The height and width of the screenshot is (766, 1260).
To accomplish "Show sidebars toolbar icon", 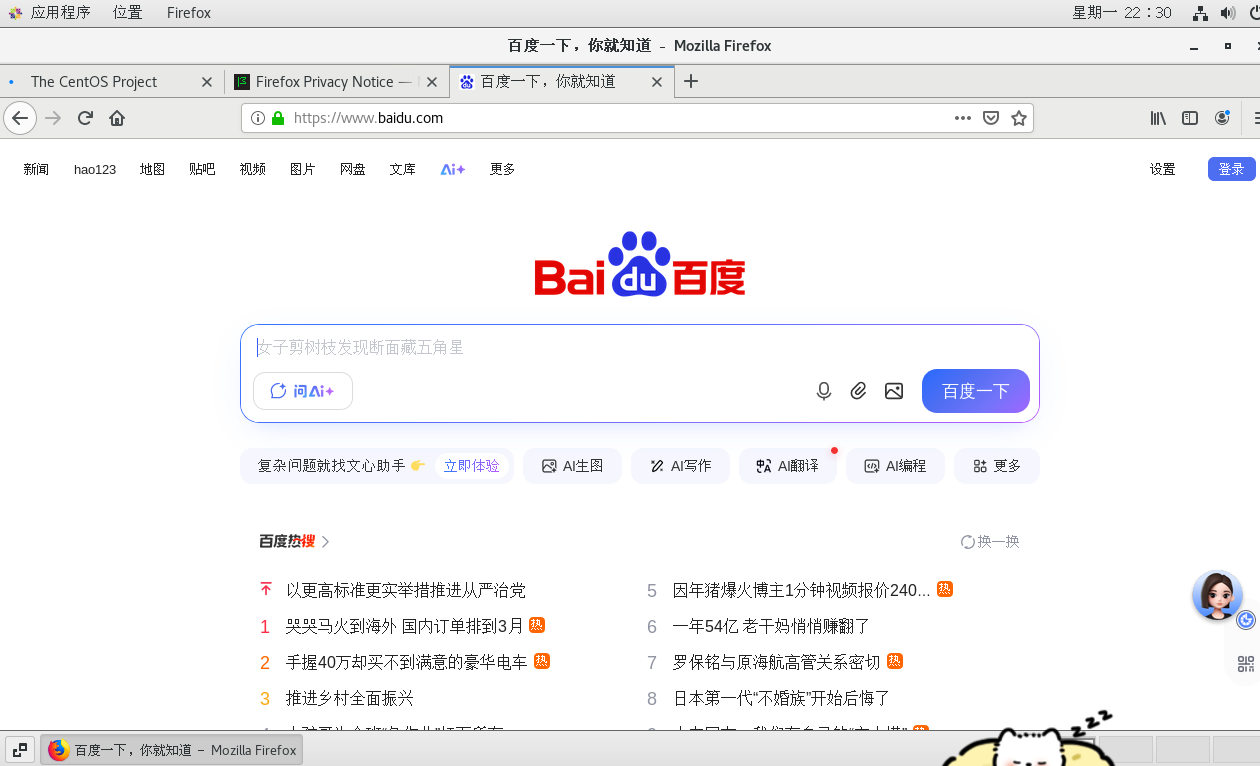I will coord(1190,118).
